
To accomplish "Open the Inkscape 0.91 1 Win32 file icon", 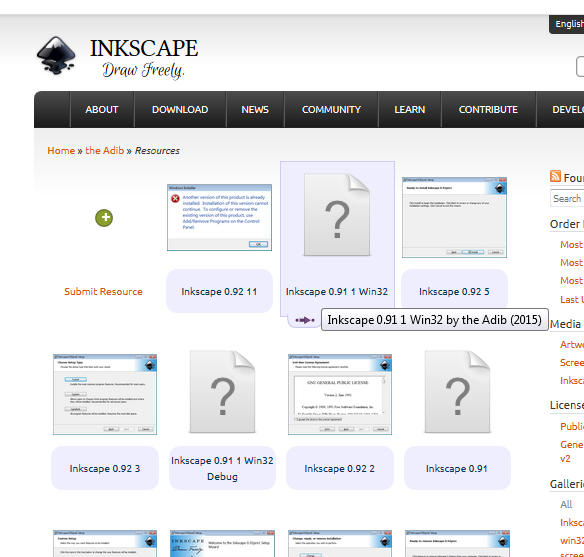I will 337,215.
